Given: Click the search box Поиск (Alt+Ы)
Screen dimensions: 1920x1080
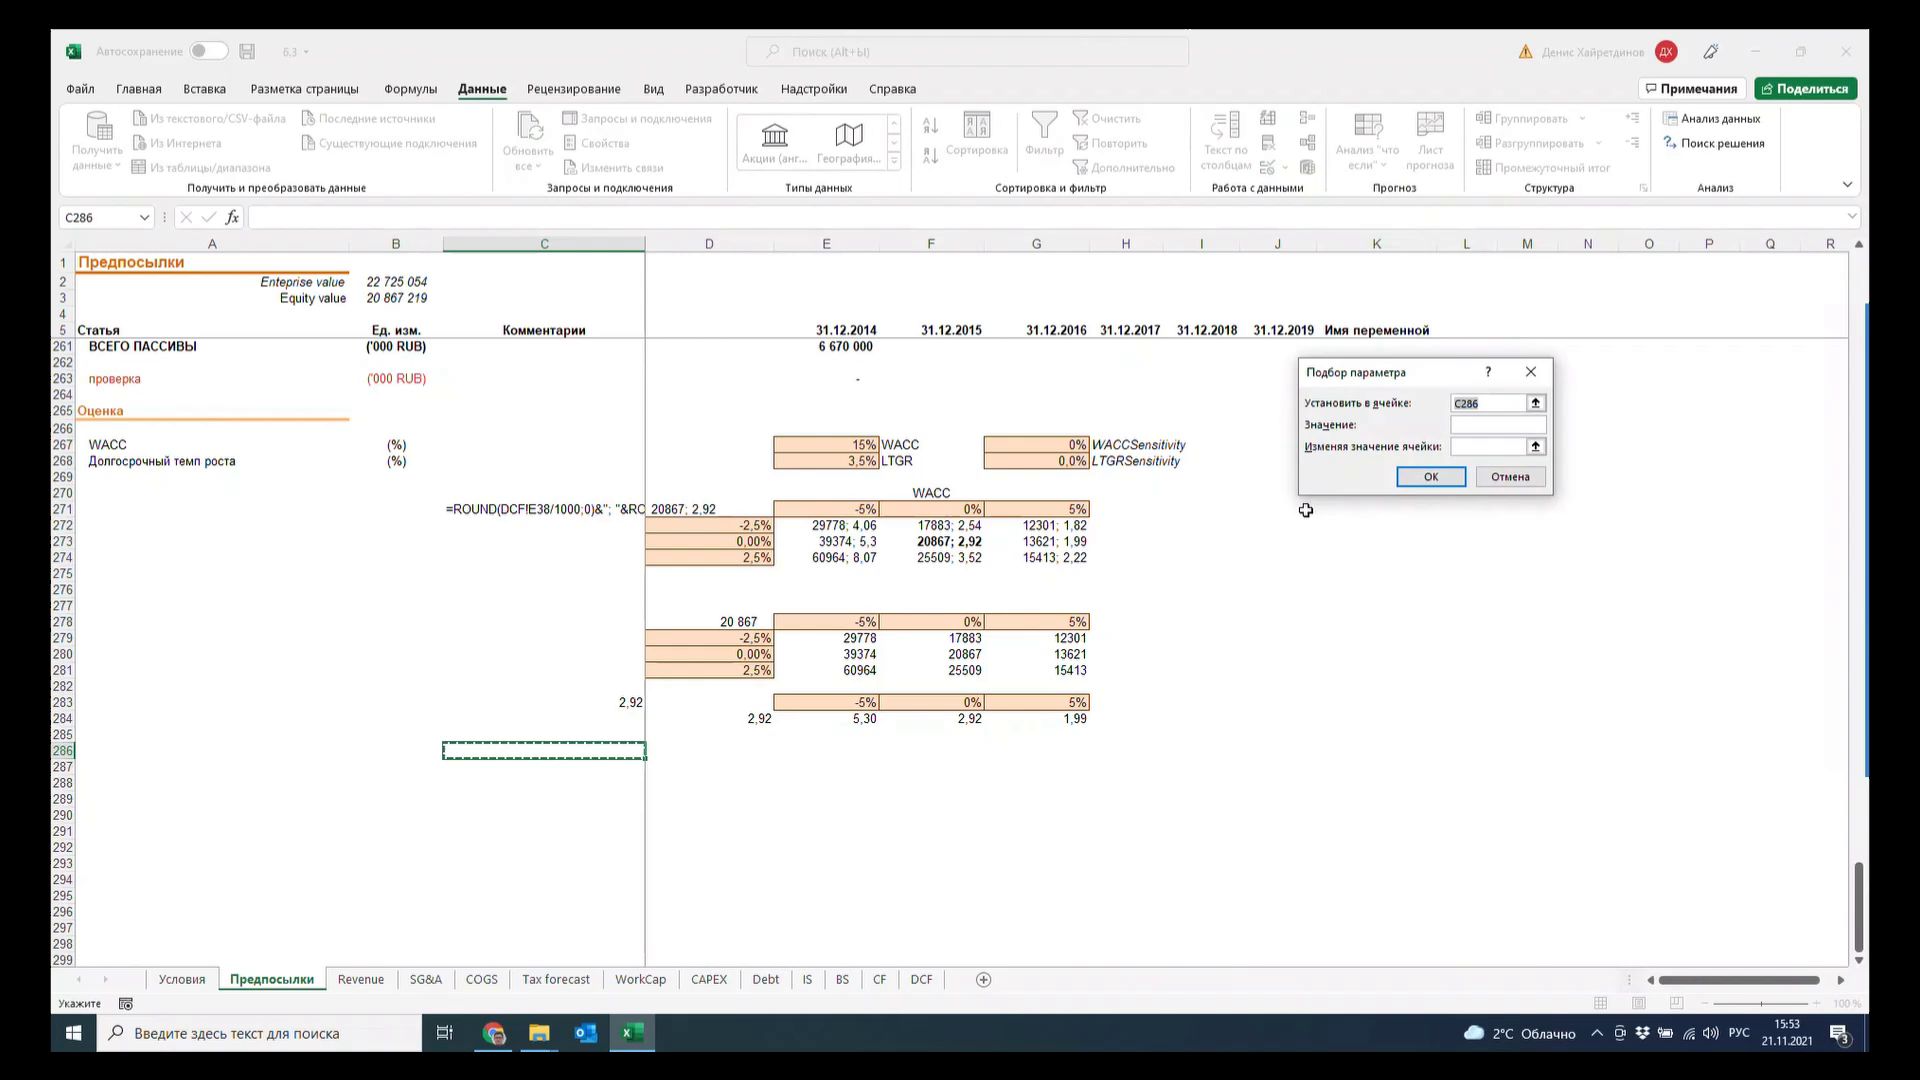Looking at the screenshot, I should pyautogui.click(x=967, y=52).
